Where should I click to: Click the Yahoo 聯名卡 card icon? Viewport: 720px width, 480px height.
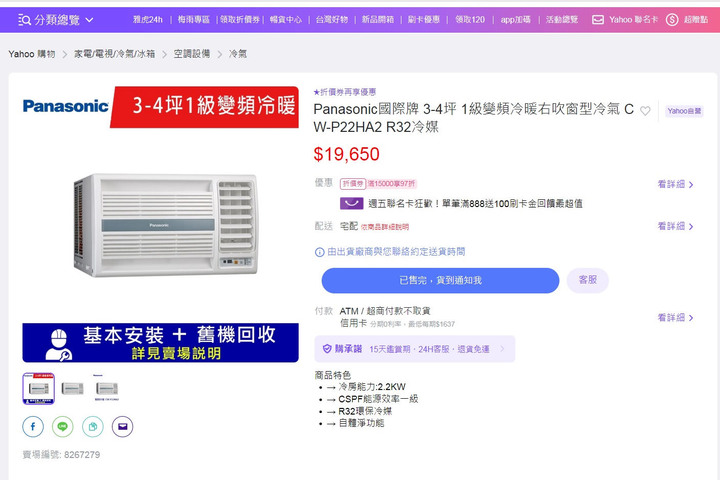tap(598, 20)
